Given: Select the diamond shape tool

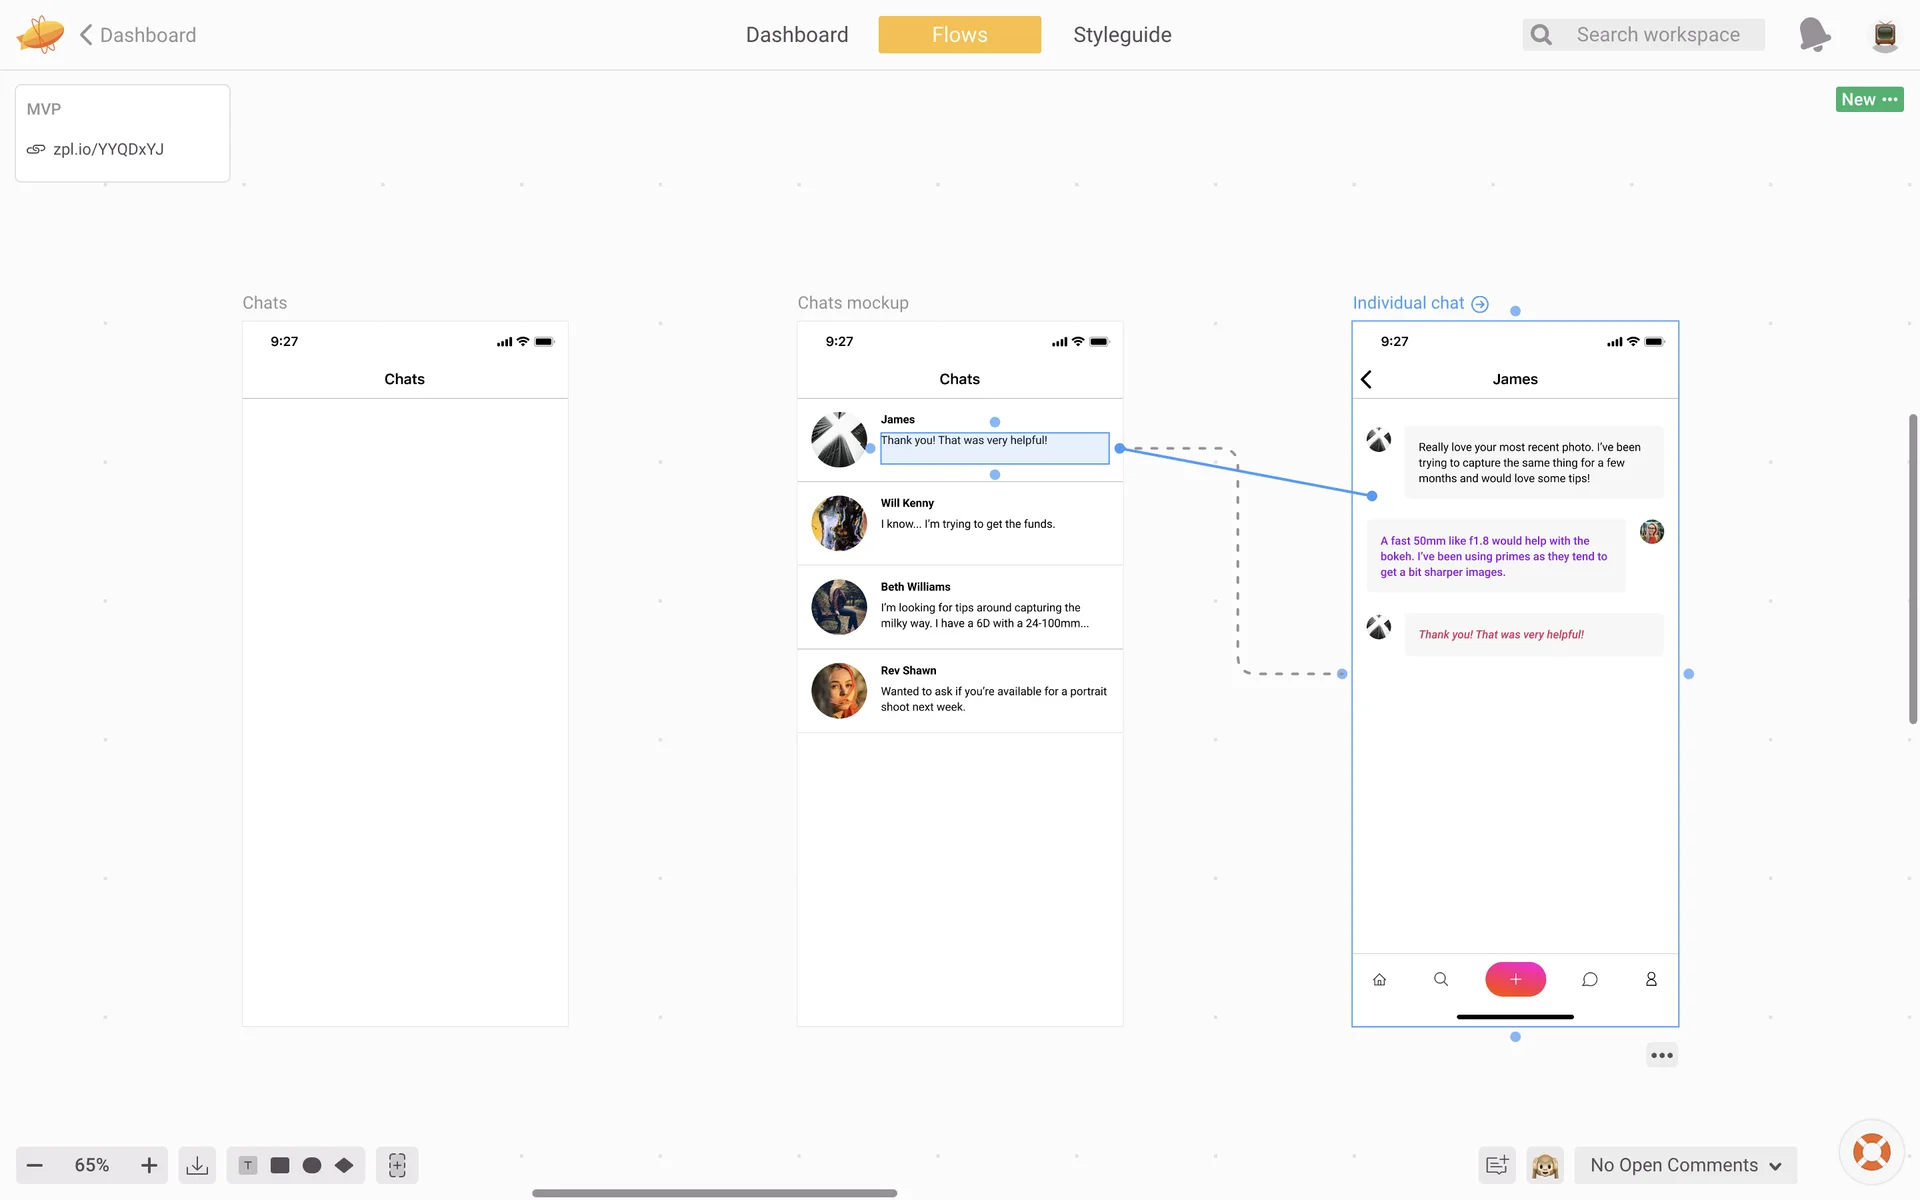Looking at the screenshot, I should pyautogui.click(x=344, y=1165).
